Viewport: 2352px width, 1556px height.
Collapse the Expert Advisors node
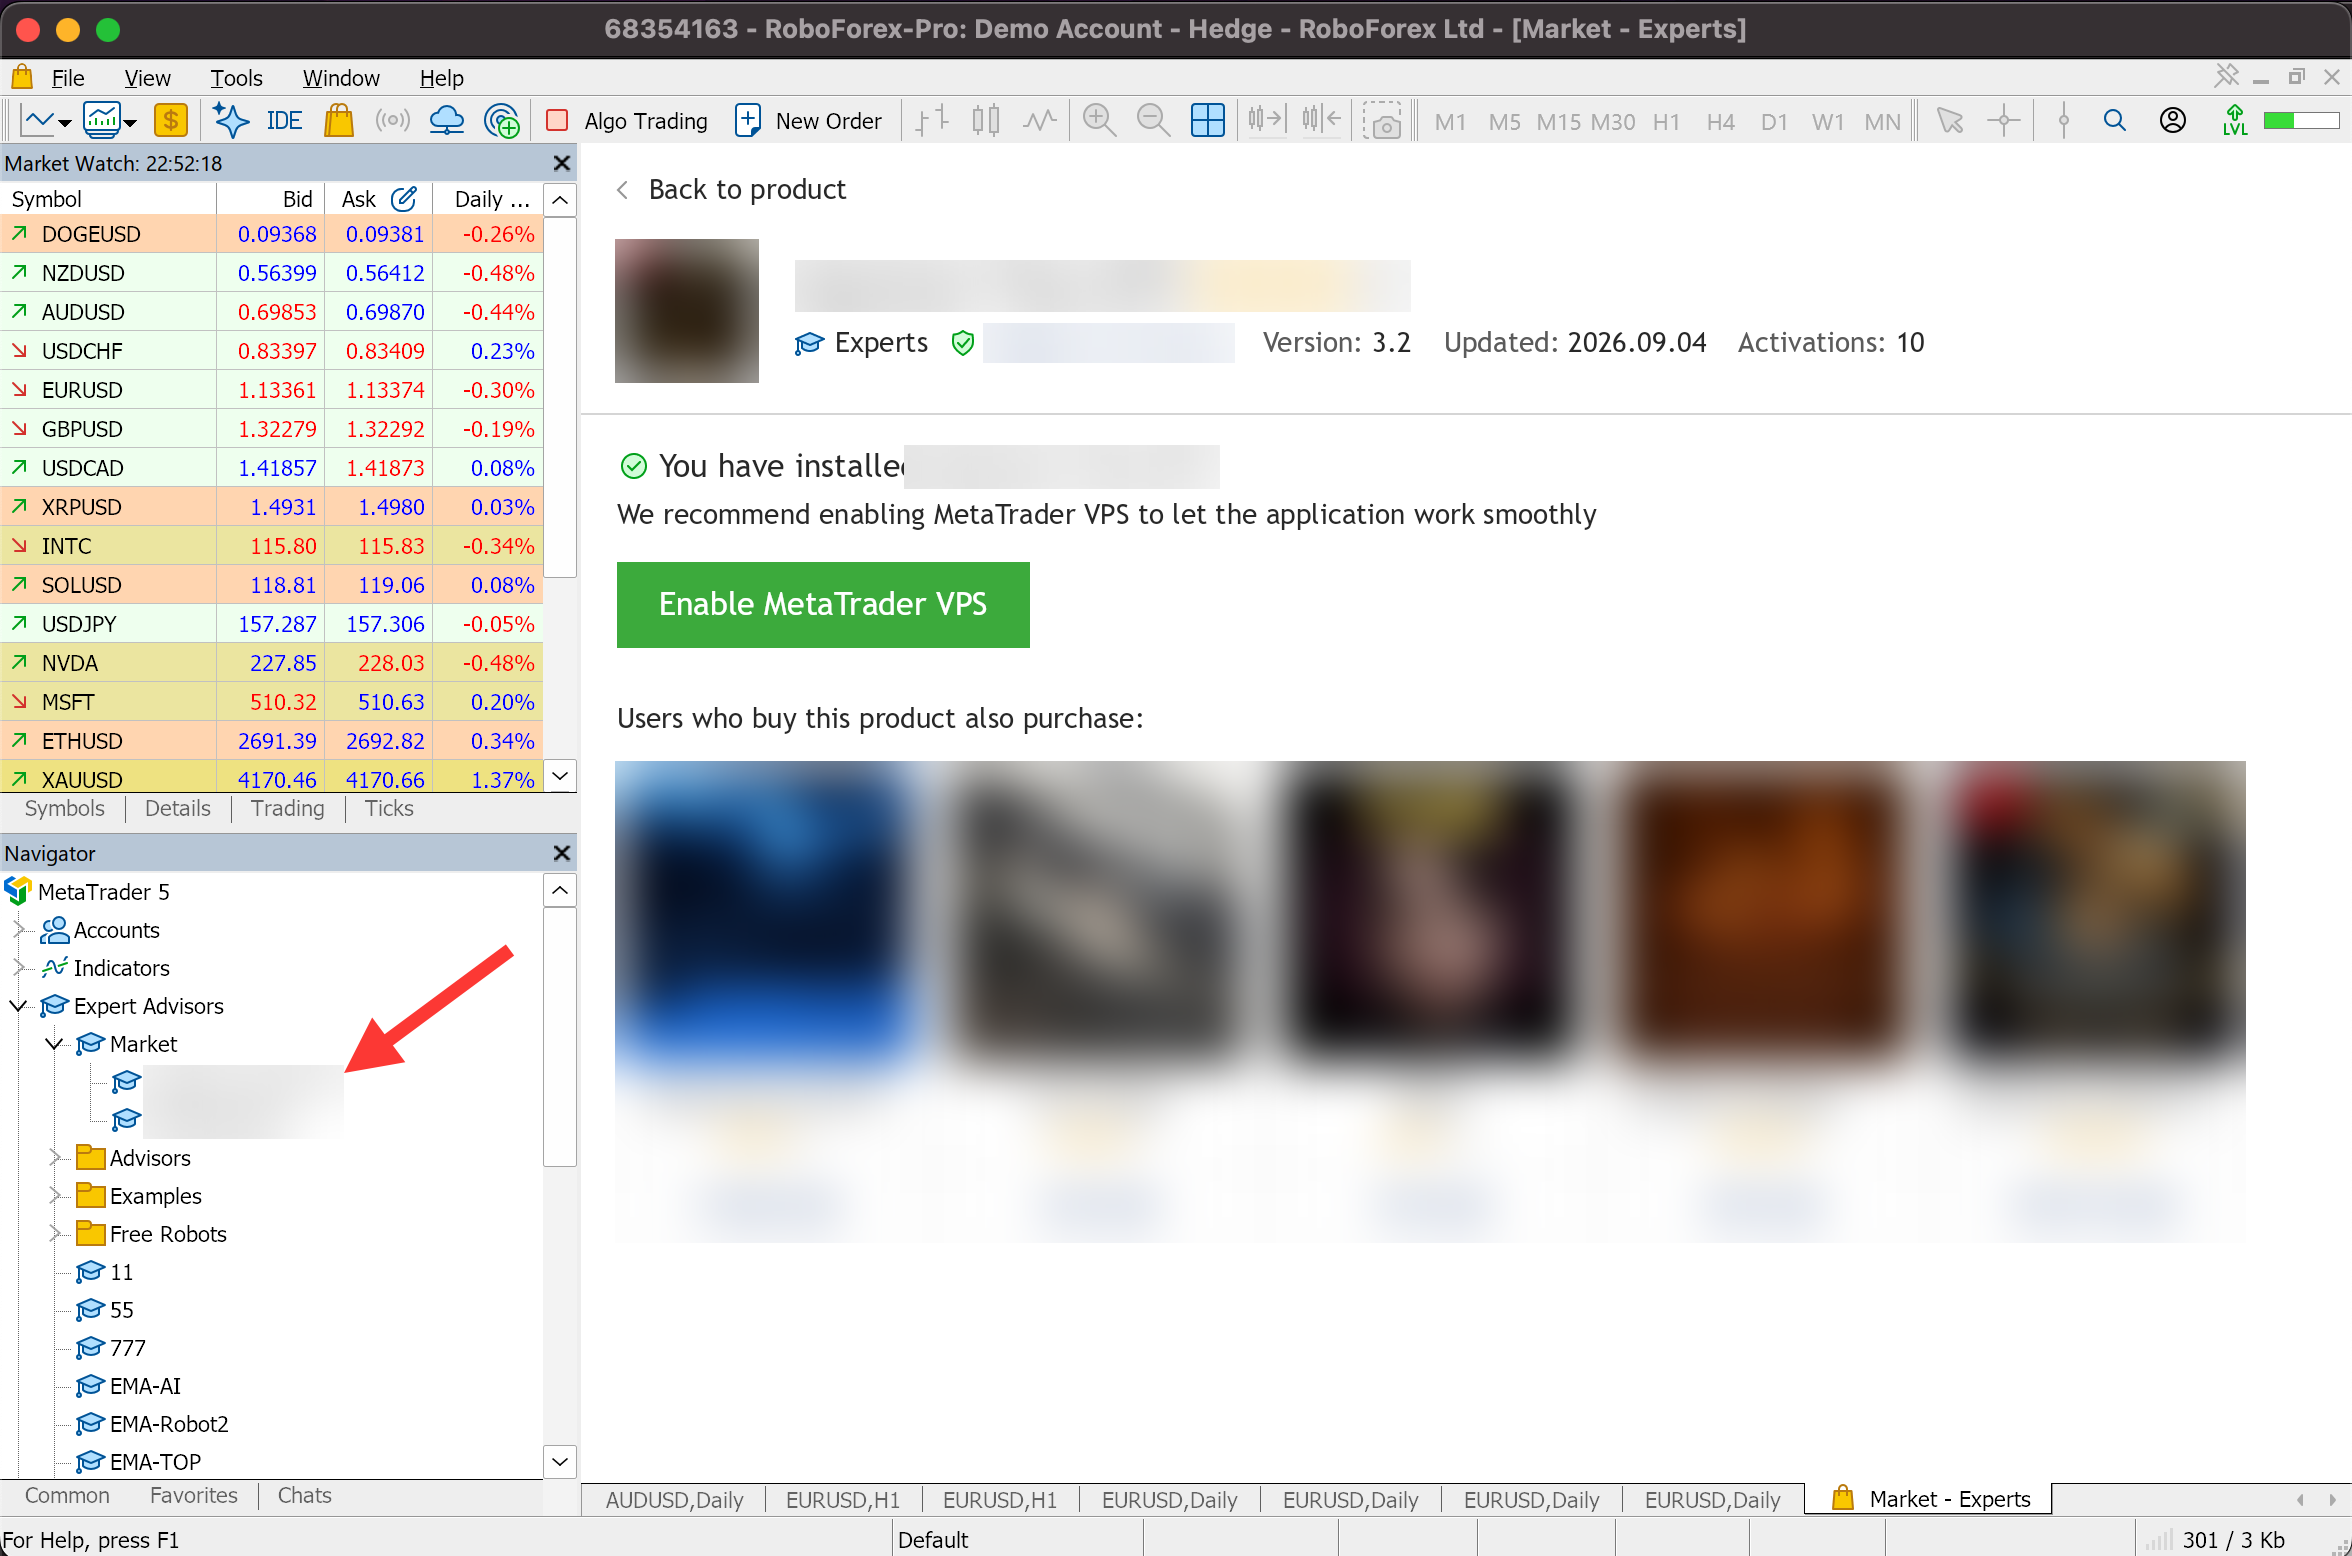point(18,1006)
